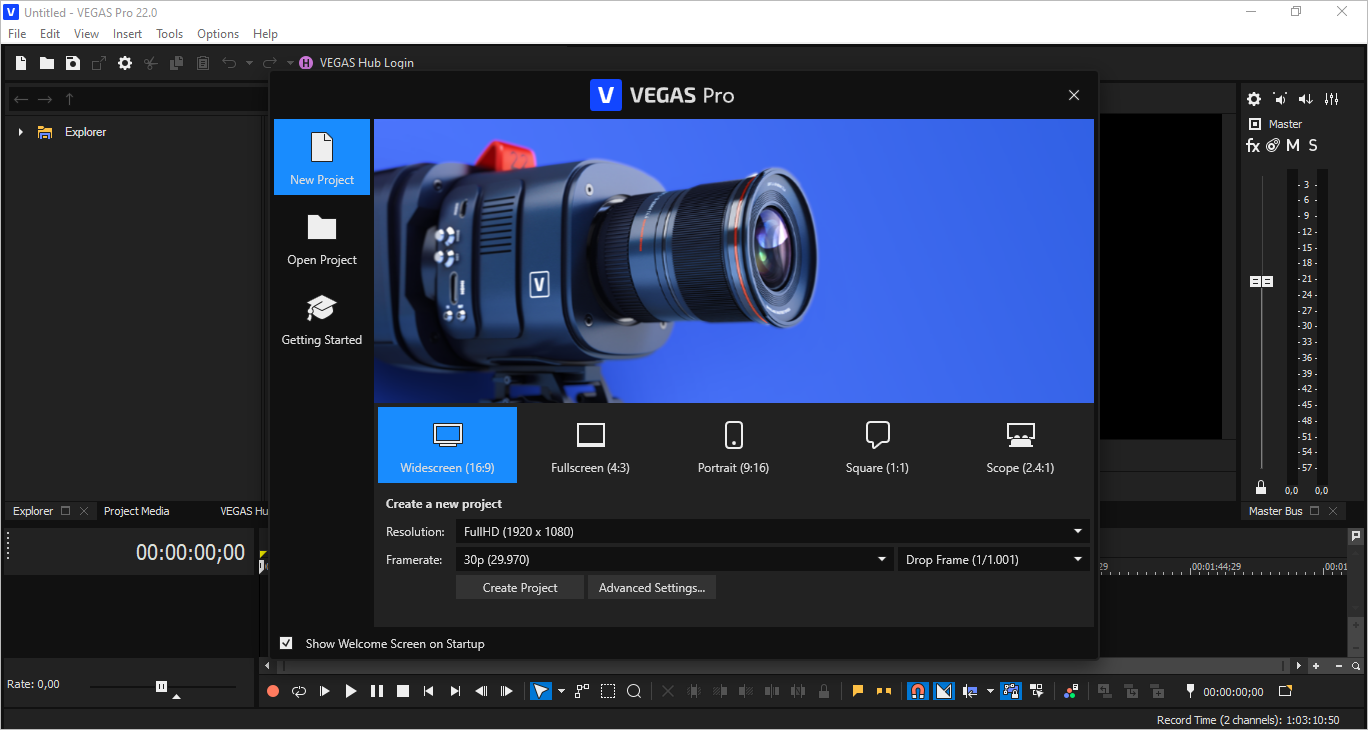The image size is (1368, 730).
Task: Open the Master bus automation settings icon
Action: pos(1272,146)
